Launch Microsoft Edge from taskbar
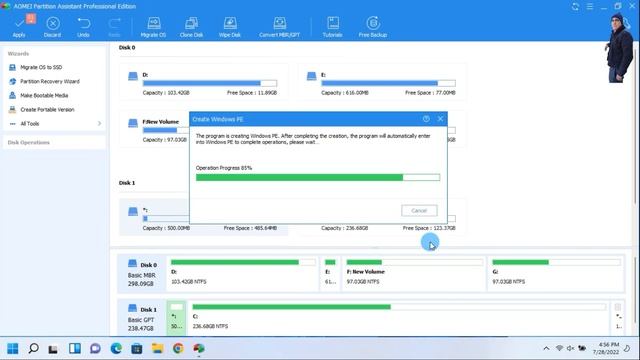This screenshot has height=360, width=640. tap(116, 349)
